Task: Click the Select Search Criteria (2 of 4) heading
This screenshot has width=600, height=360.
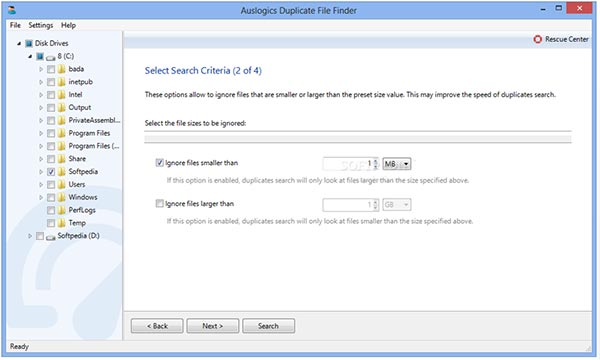Action: click(203, 71)
